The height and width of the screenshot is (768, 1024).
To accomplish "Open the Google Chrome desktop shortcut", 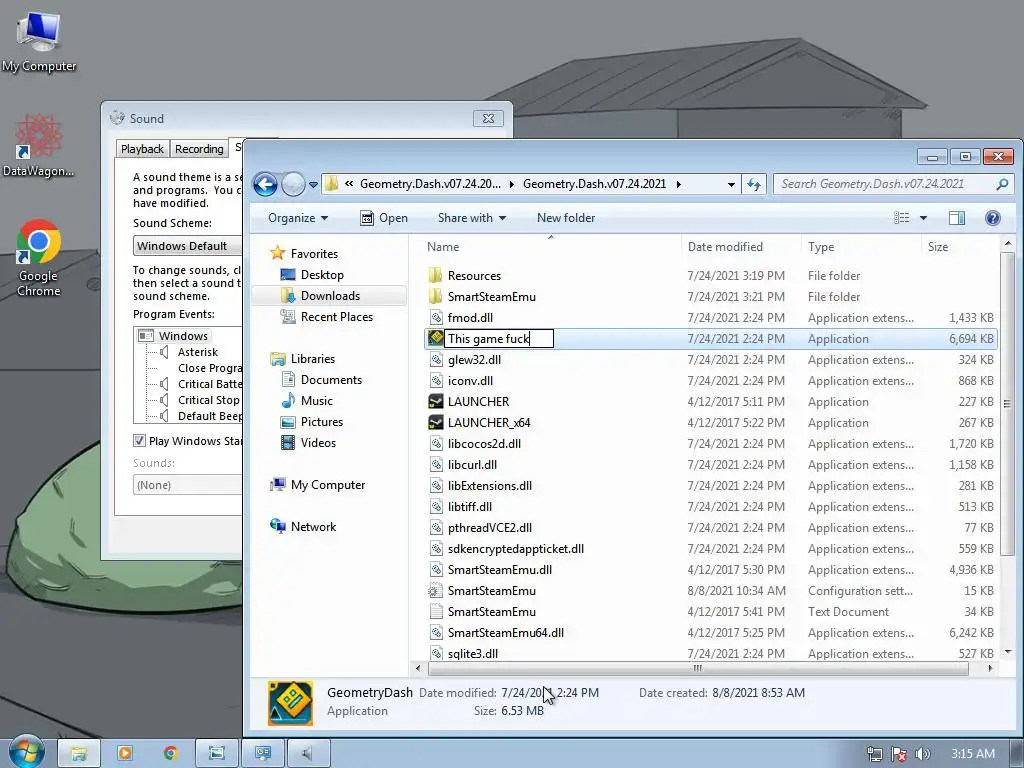I will (x=39, y=259).
